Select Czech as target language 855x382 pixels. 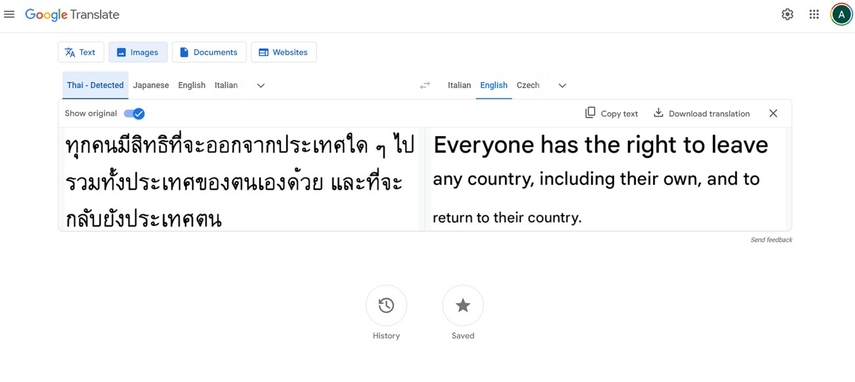point(528,85)
